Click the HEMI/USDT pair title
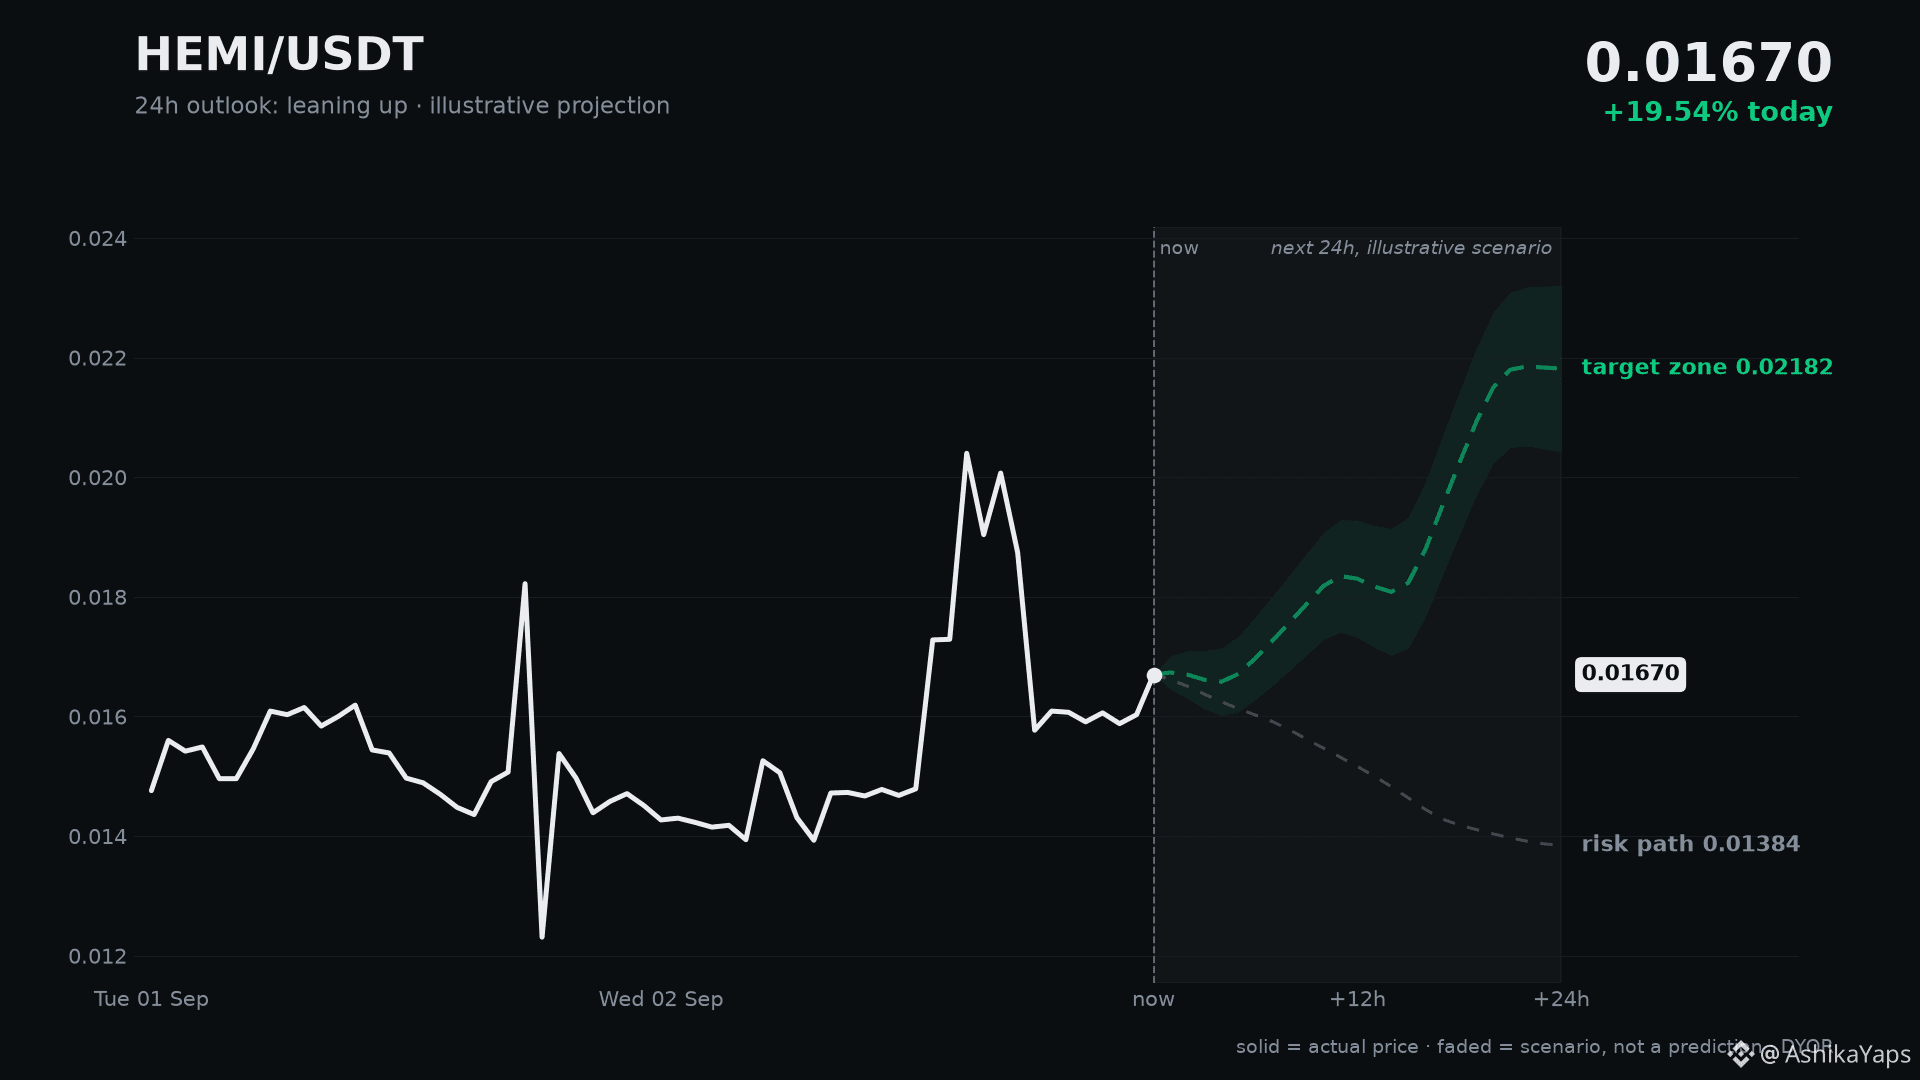 click(279, 55)
